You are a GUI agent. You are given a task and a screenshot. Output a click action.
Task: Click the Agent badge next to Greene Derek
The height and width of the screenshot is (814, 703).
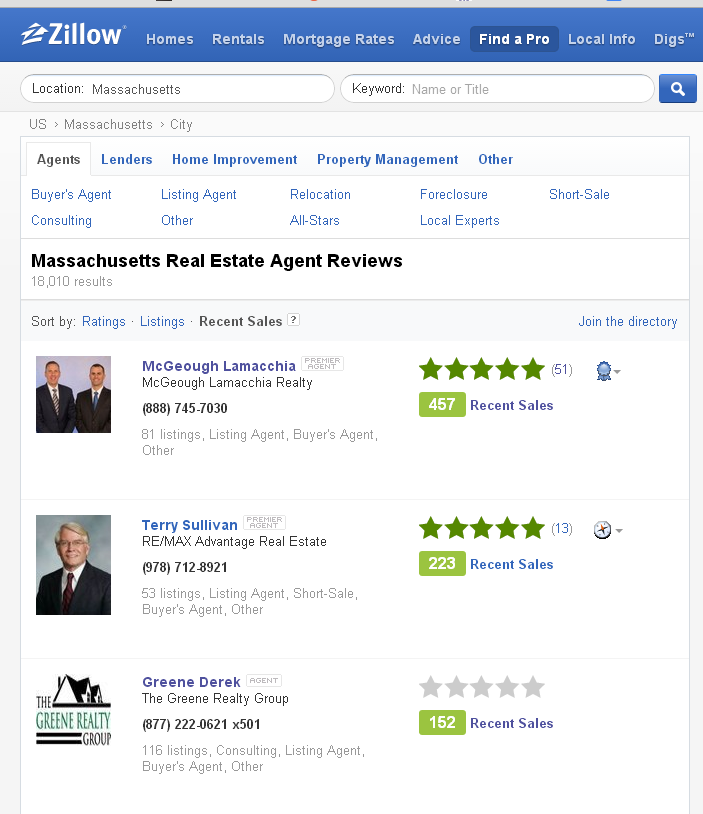click(x=264, y=681)
